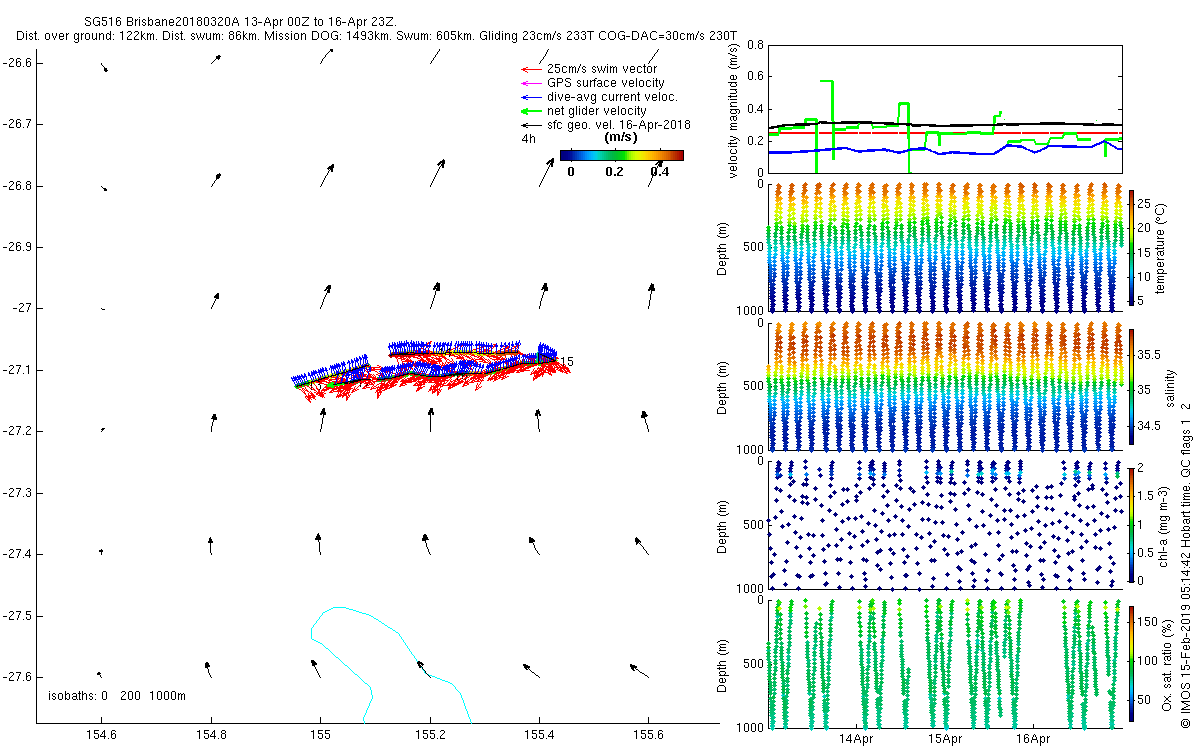Image resolution: width=1200 pixels, height=750 pixels.
Task: Click the tallest green spike in velocity plot
Action: coord(826,82)
